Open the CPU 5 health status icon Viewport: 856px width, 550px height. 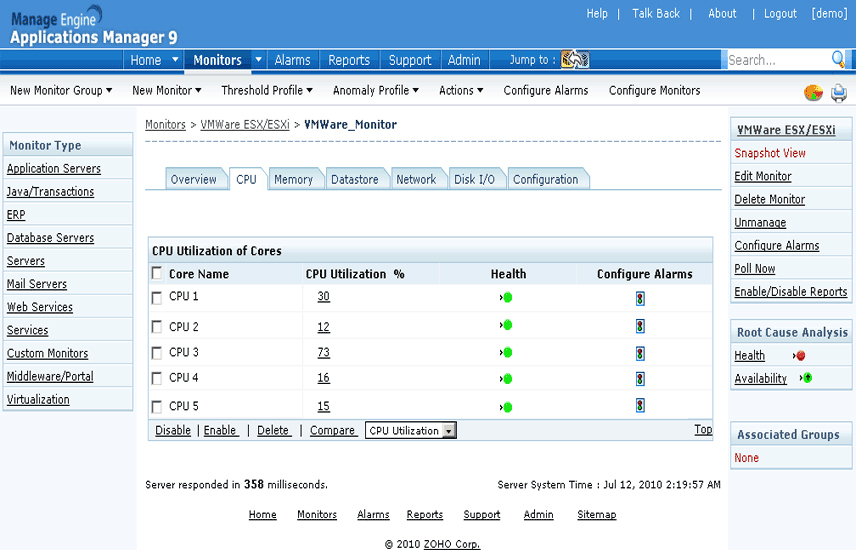pos(506,407)
